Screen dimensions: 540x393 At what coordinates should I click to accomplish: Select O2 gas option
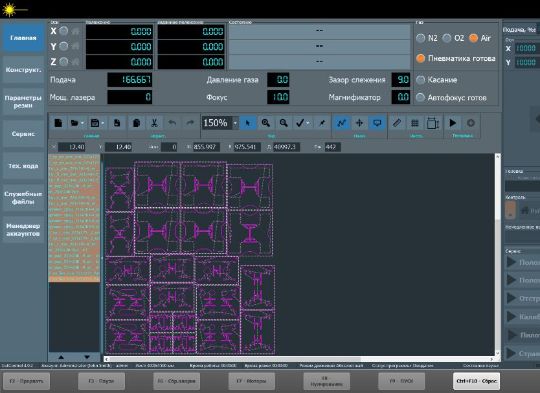(x=447, y=38)
